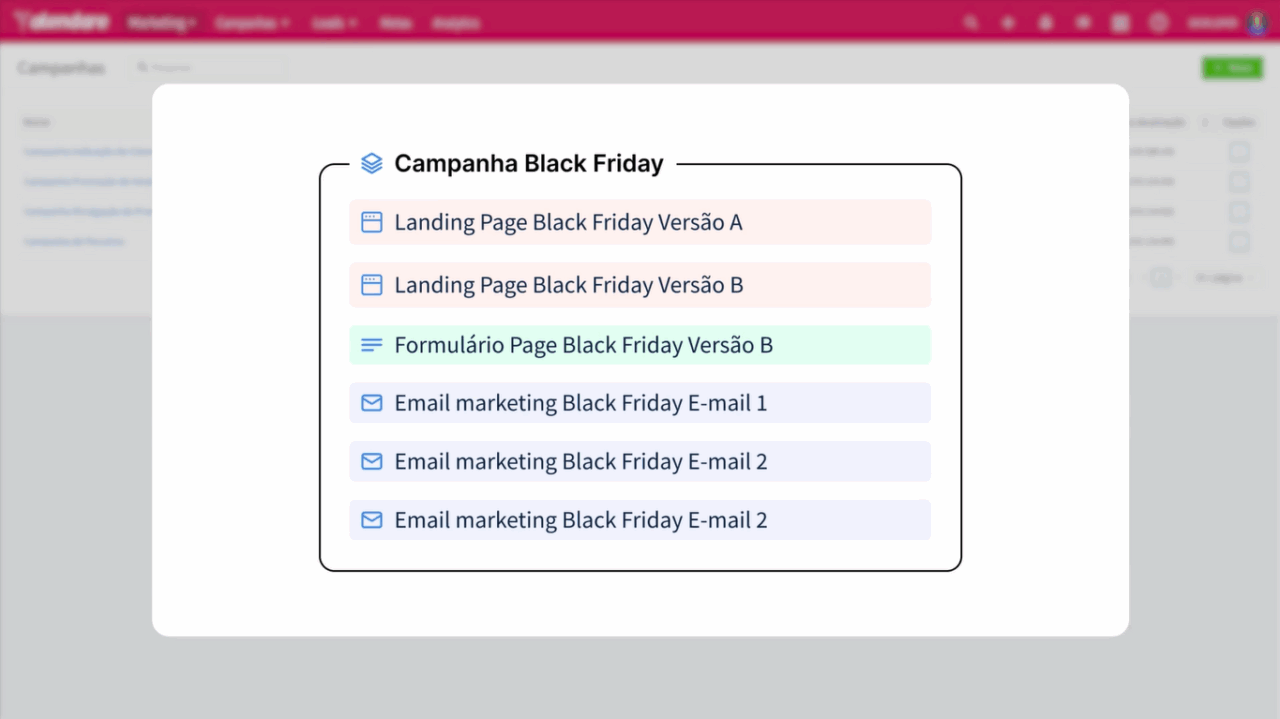Tick the checkbox in the last campaign row
This screenshot has width=1280, height=719.
click(x=1239, y=241)
